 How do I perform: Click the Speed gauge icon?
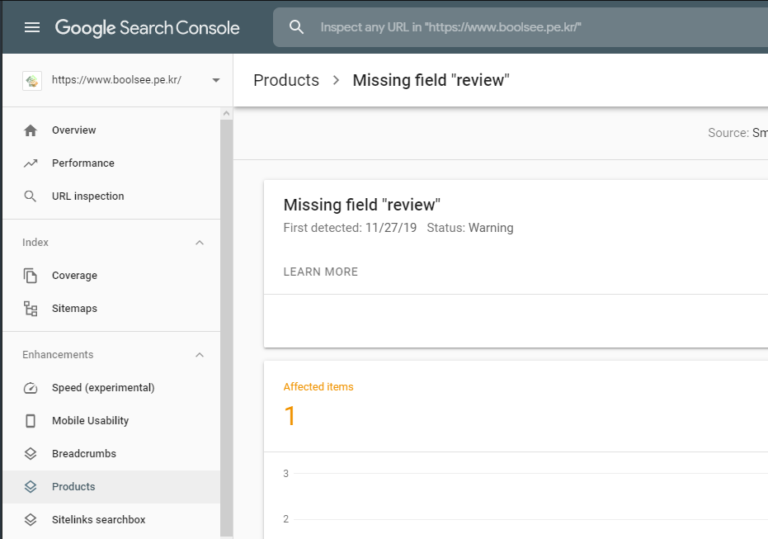click(x=30, y=388)
